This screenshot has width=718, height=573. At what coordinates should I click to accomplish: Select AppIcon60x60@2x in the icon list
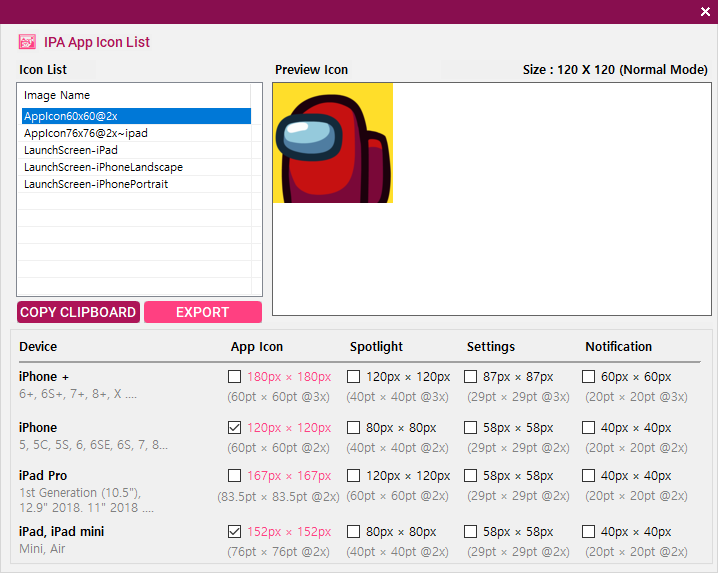[x=136, y=116]
